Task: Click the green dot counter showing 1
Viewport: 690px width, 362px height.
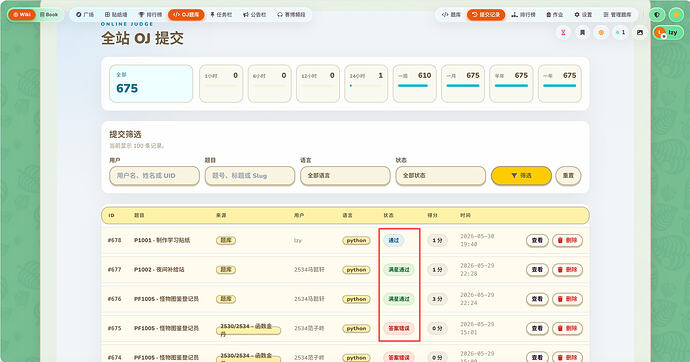Action: [620, 33]
